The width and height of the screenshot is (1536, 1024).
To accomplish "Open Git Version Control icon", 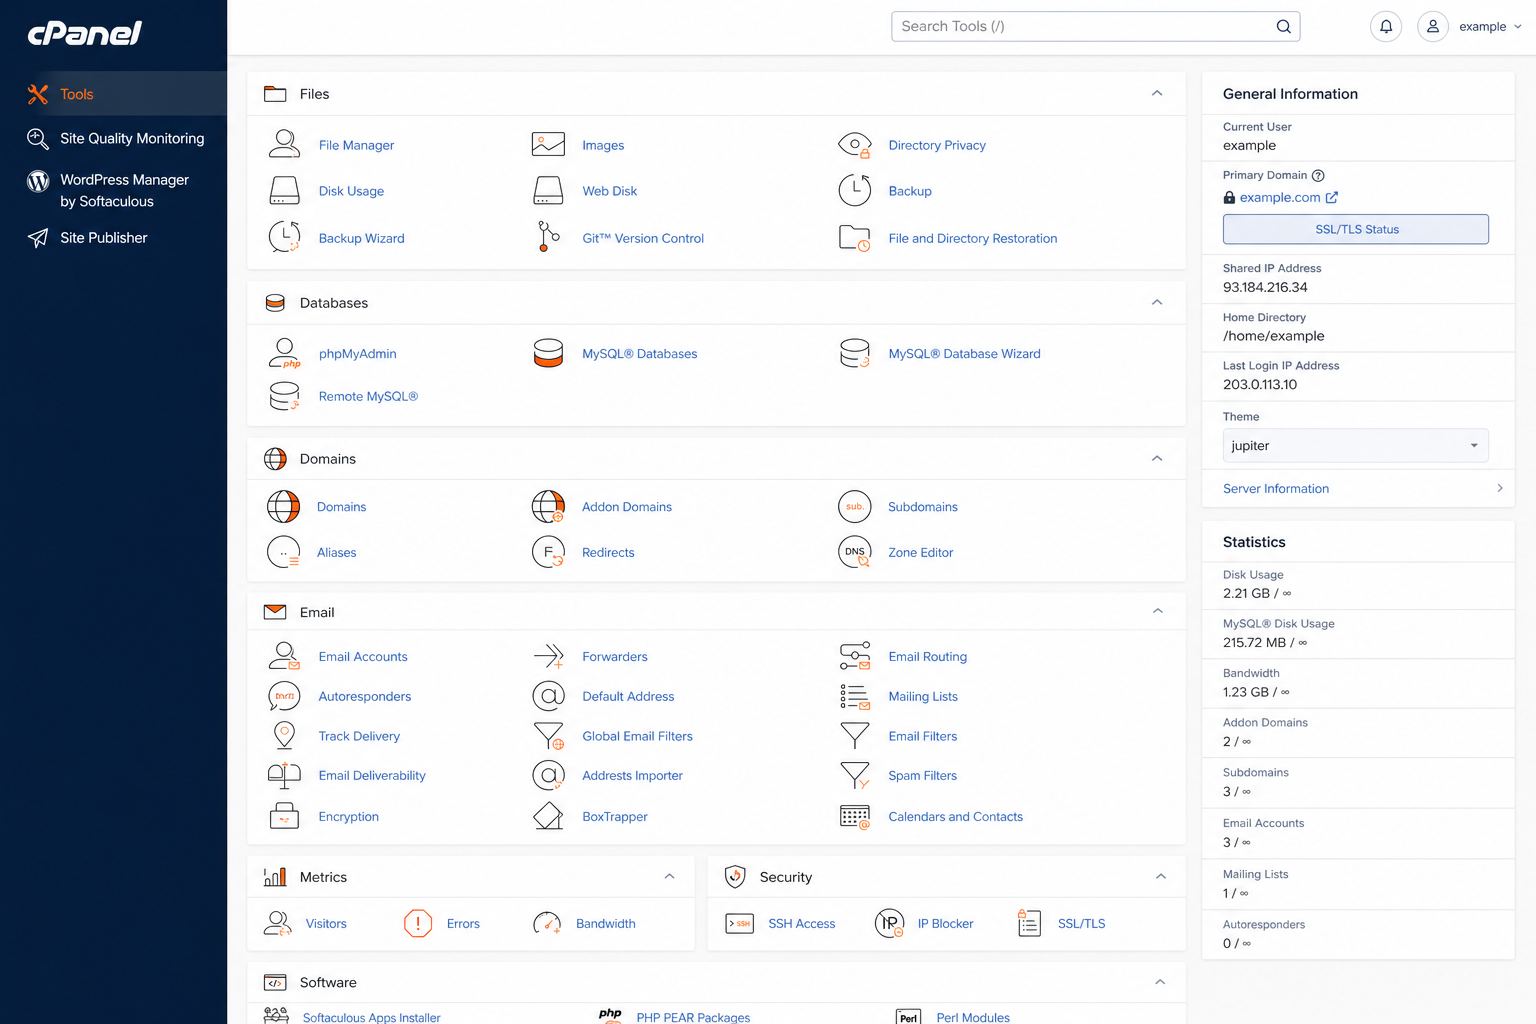I will 548,237.
